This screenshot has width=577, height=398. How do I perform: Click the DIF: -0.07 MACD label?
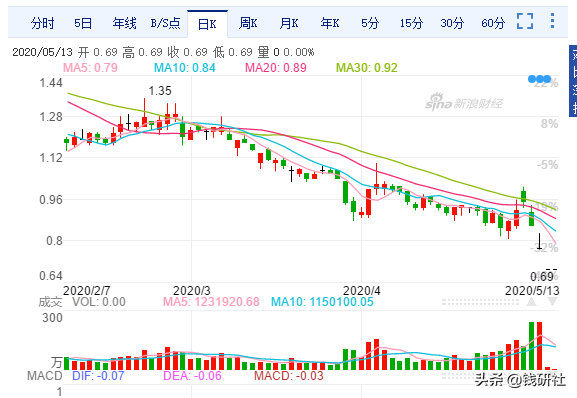click(98, 376)
